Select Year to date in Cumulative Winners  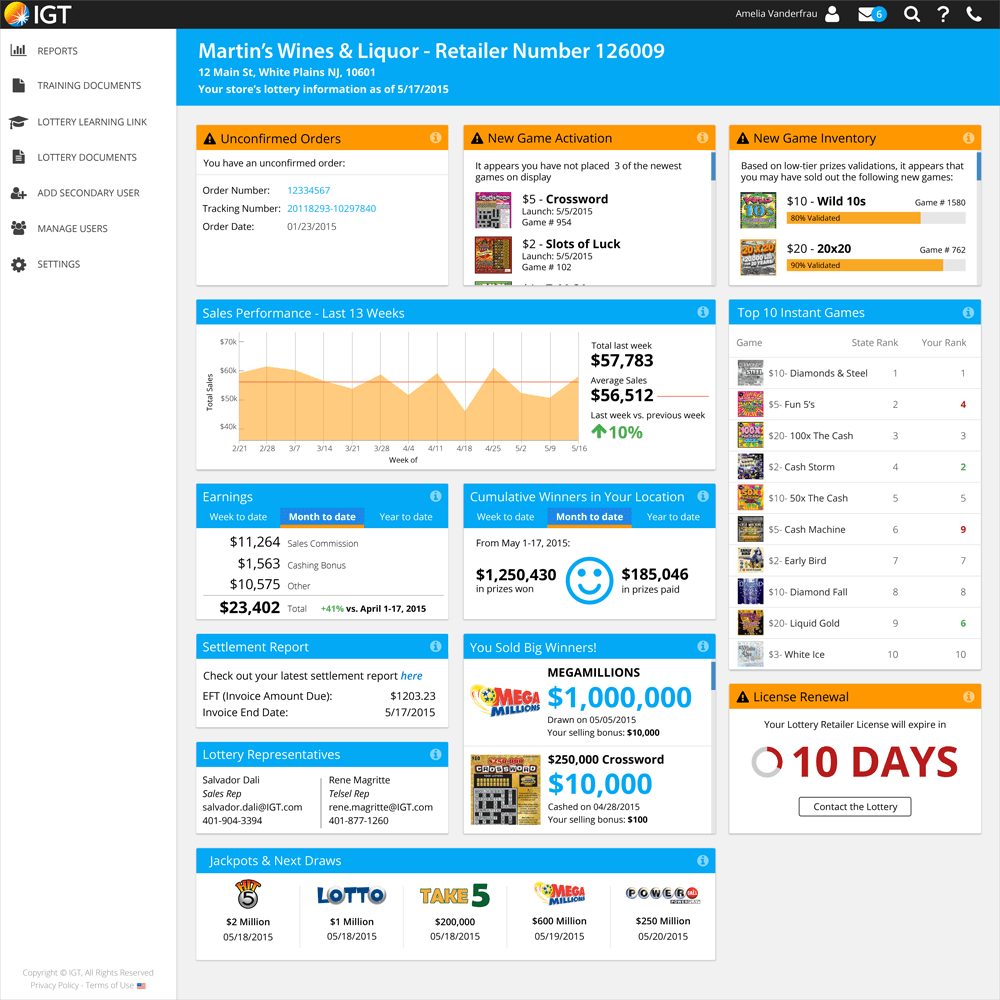pos(673,517)
